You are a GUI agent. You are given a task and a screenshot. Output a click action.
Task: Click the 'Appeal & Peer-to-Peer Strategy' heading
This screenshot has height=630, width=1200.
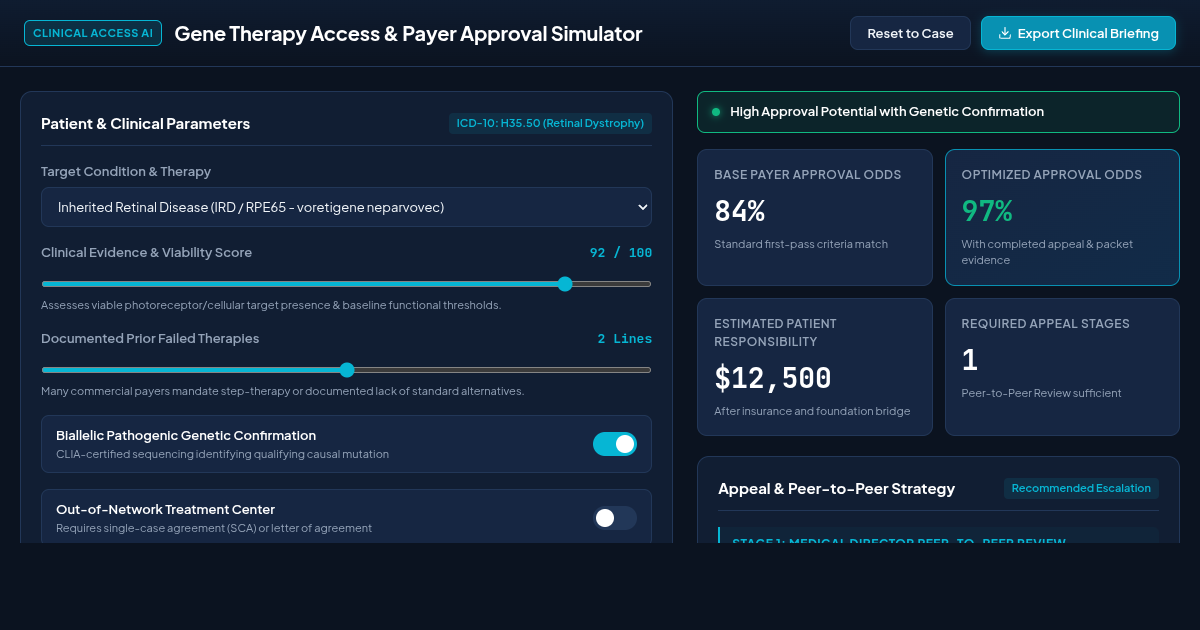coord(837,489)
